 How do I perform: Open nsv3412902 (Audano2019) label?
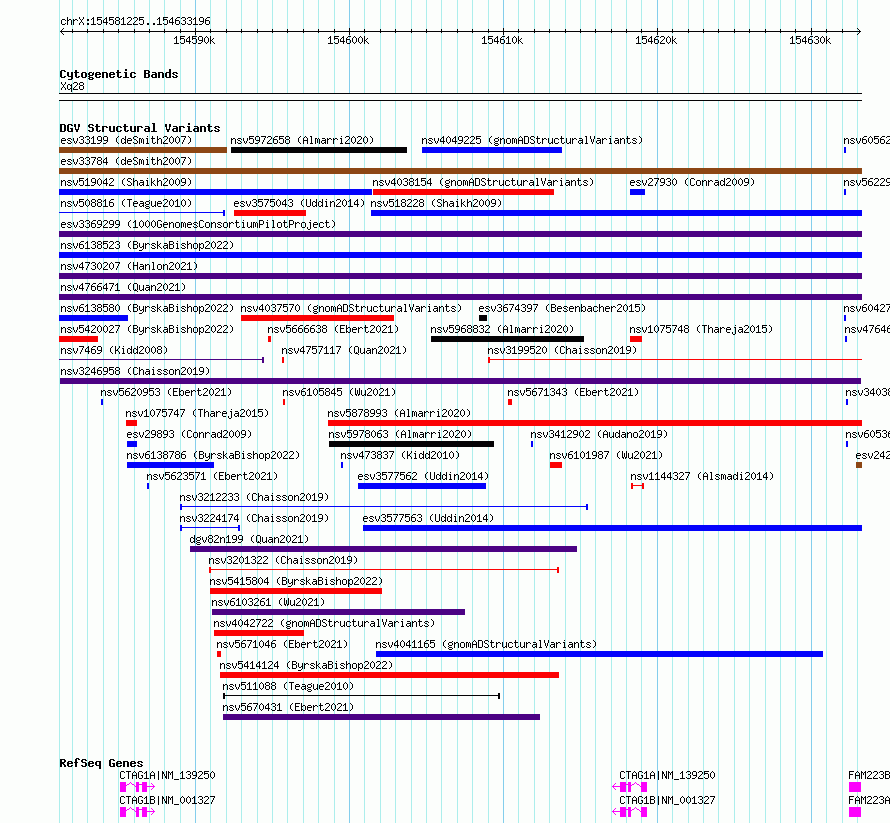click(599, 434)
